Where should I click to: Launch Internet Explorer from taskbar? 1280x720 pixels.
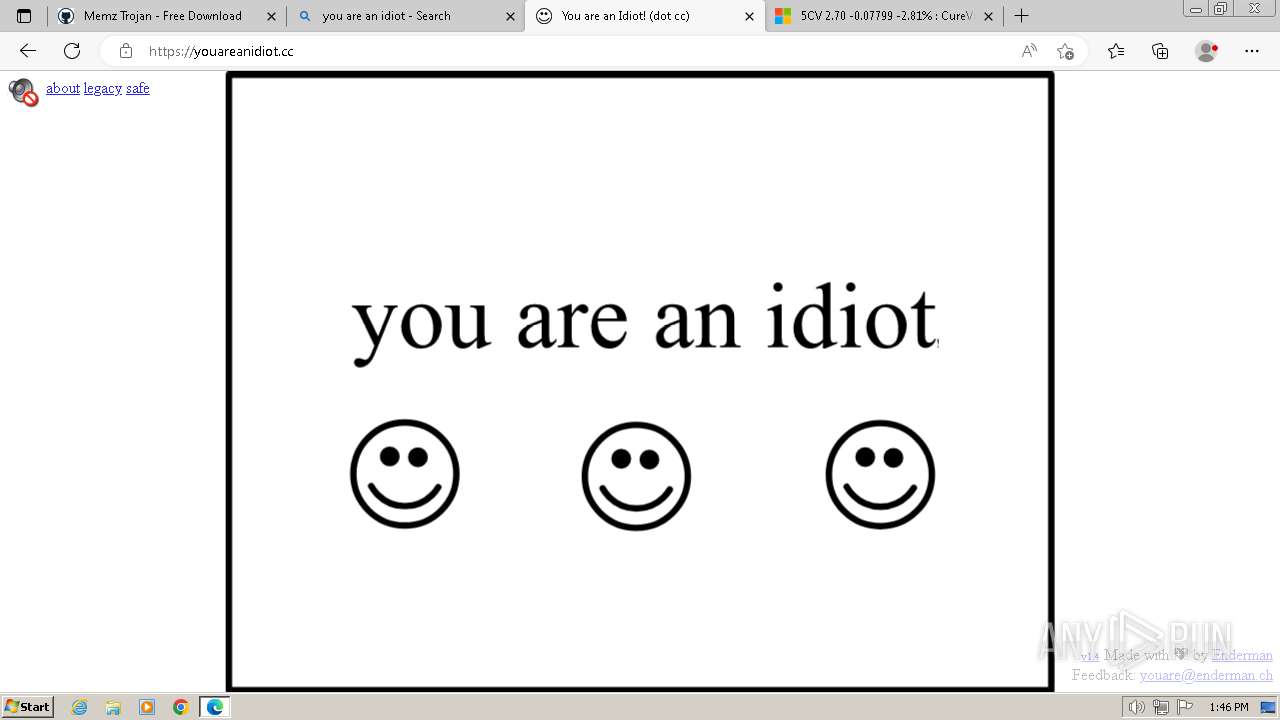pos(80,707)
